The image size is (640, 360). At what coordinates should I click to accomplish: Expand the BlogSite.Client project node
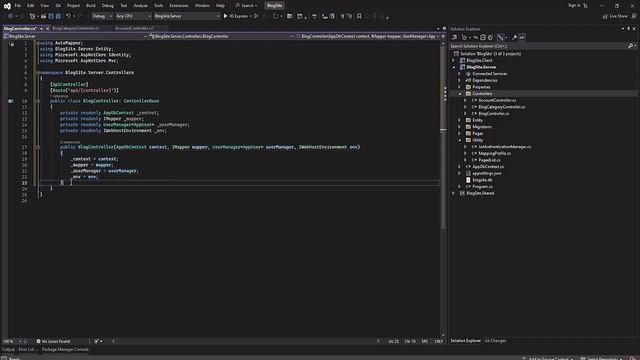[453, 60]
